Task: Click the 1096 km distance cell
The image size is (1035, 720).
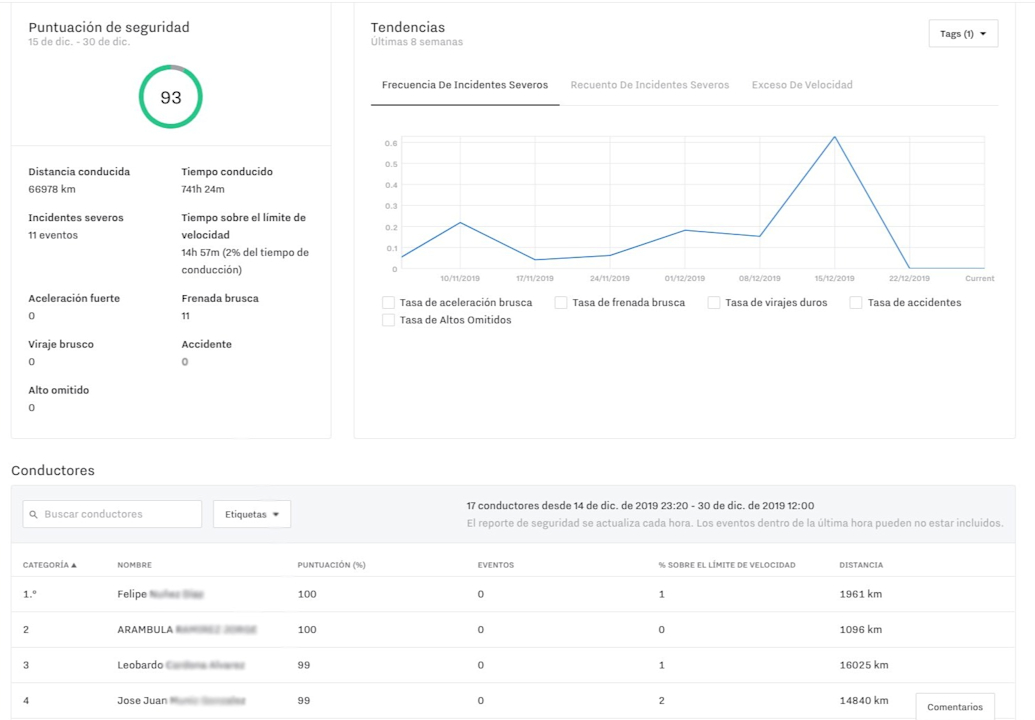Action: tap(861, 630)
